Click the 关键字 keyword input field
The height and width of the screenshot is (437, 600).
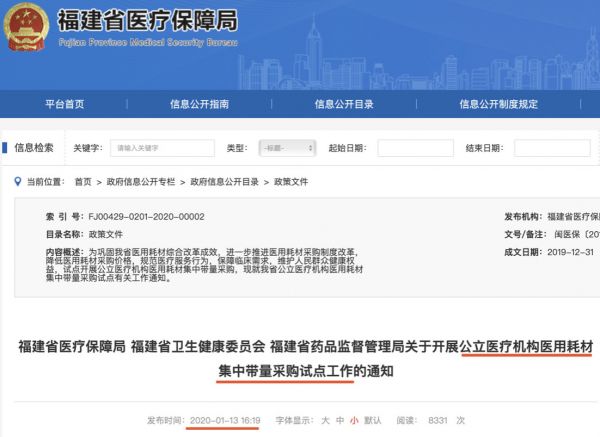(x=161, y=148)
